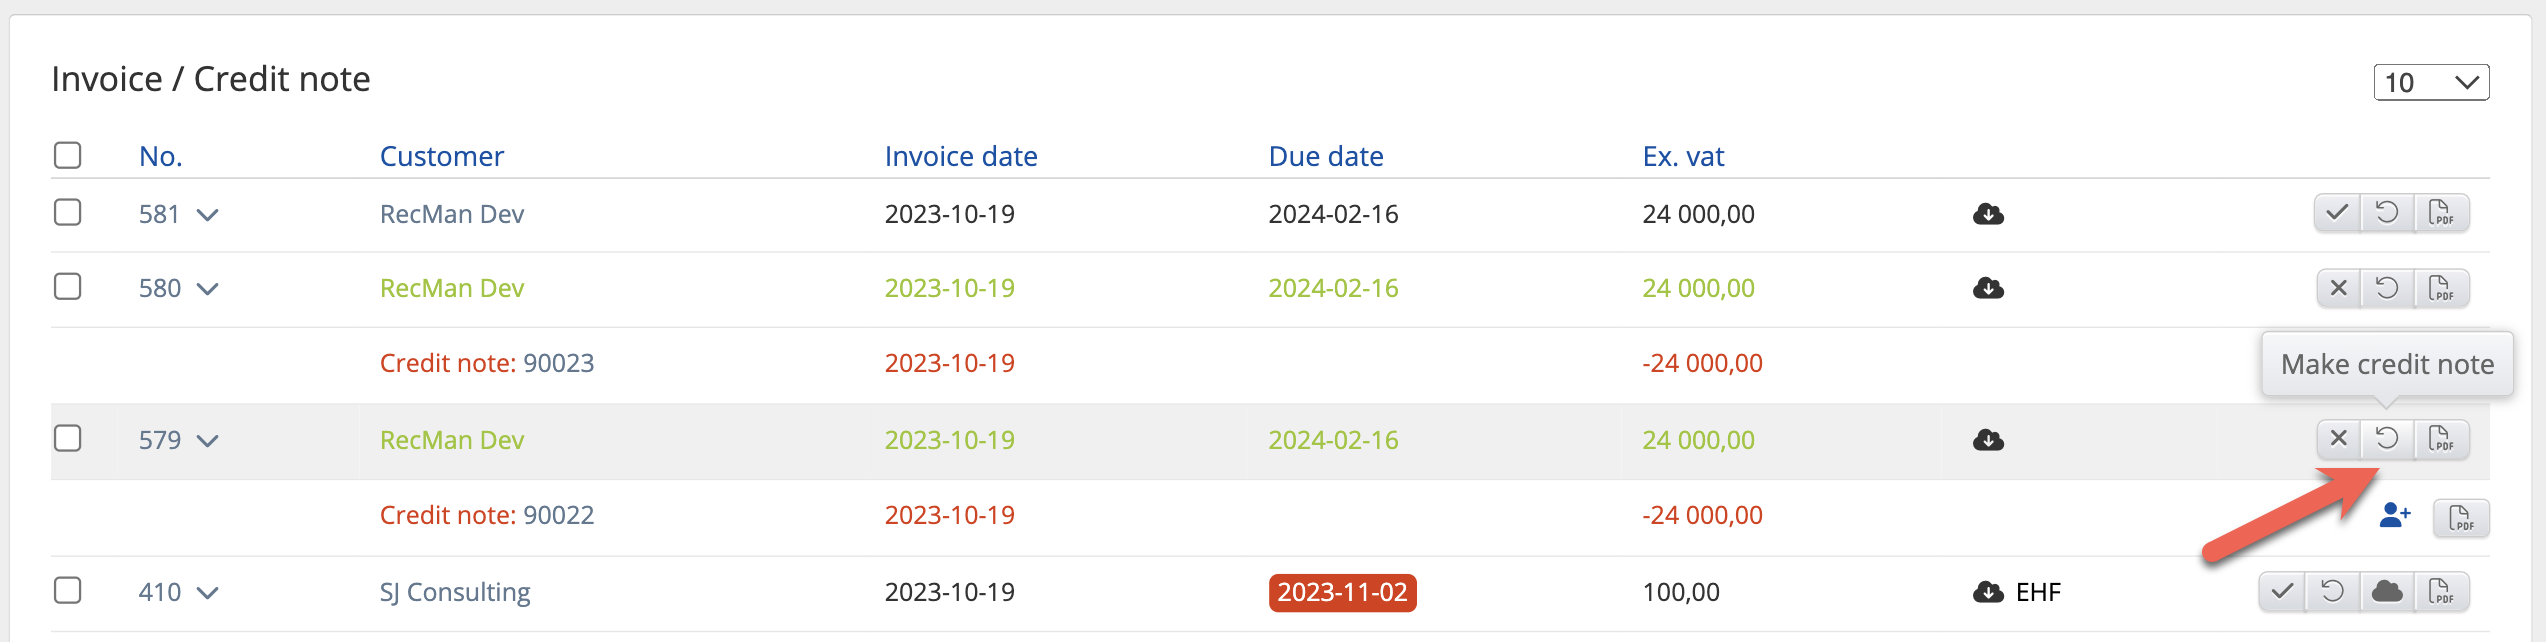Expand the chevron beside invoice 410
Image resolution: width=2546 pixels, height=642 pixels.
point(207,593)
